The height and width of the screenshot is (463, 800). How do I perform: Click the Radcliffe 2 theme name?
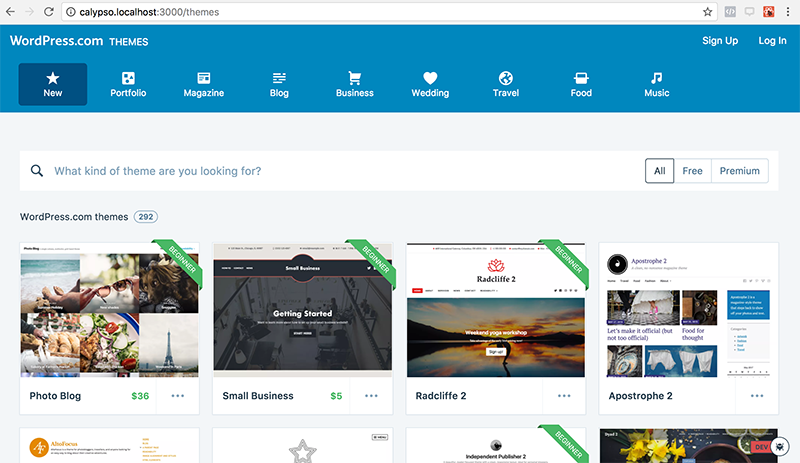441,396
